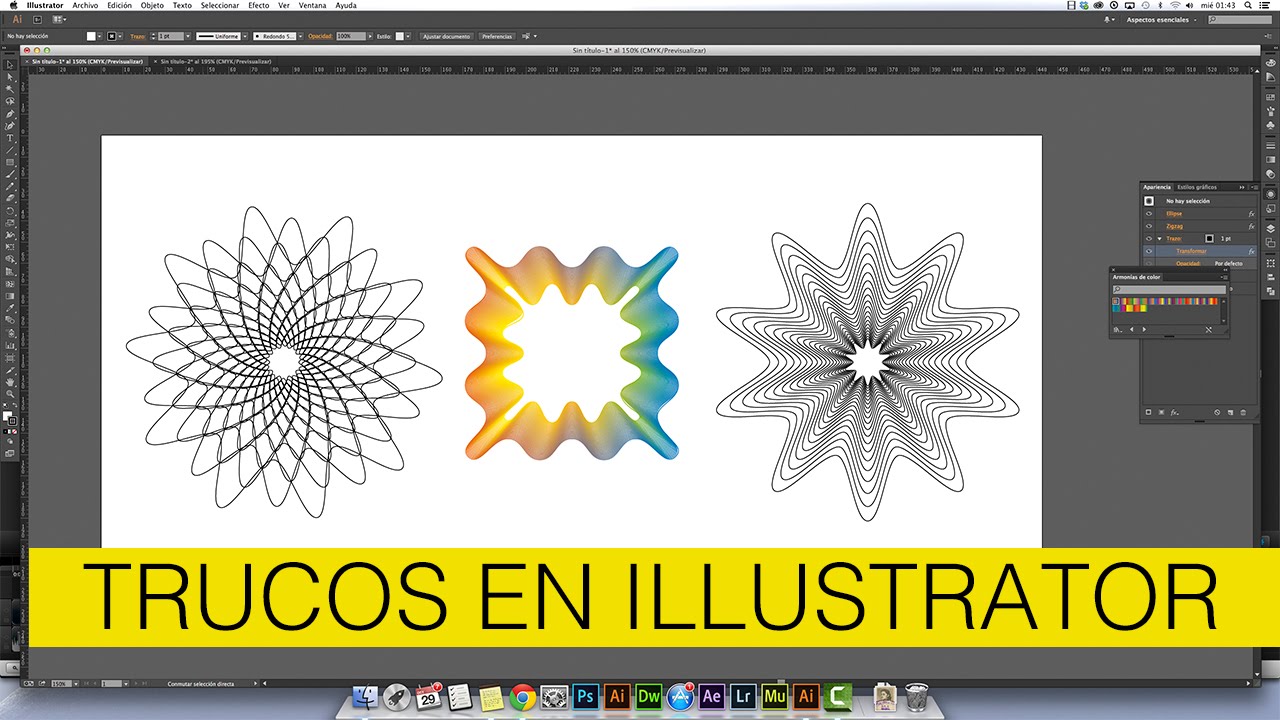Toggle visibility of Transformar effect
Image resolution: width=1280 pixels, height=720 pixels.
coord(1149,251)
